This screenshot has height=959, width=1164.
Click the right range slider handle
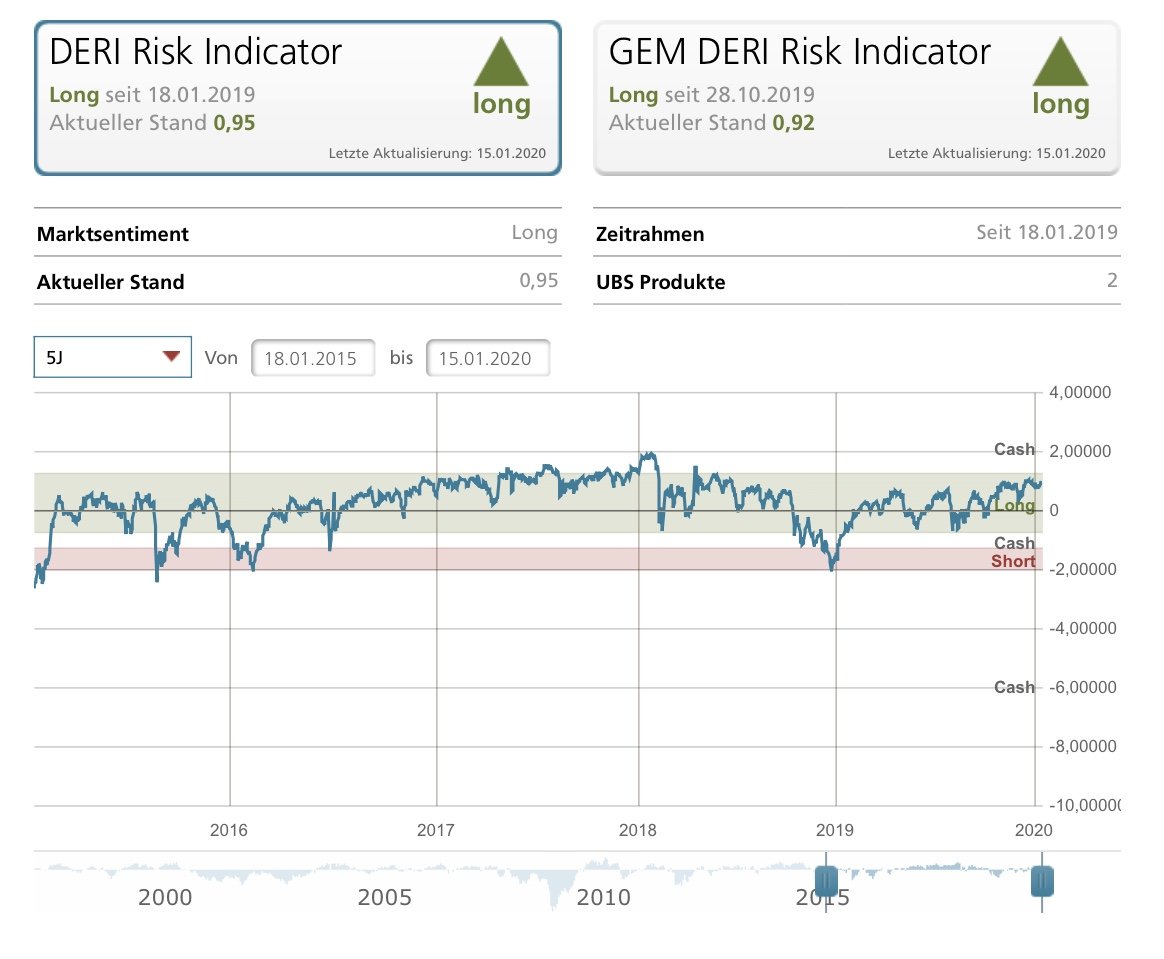coord(1042,881)
